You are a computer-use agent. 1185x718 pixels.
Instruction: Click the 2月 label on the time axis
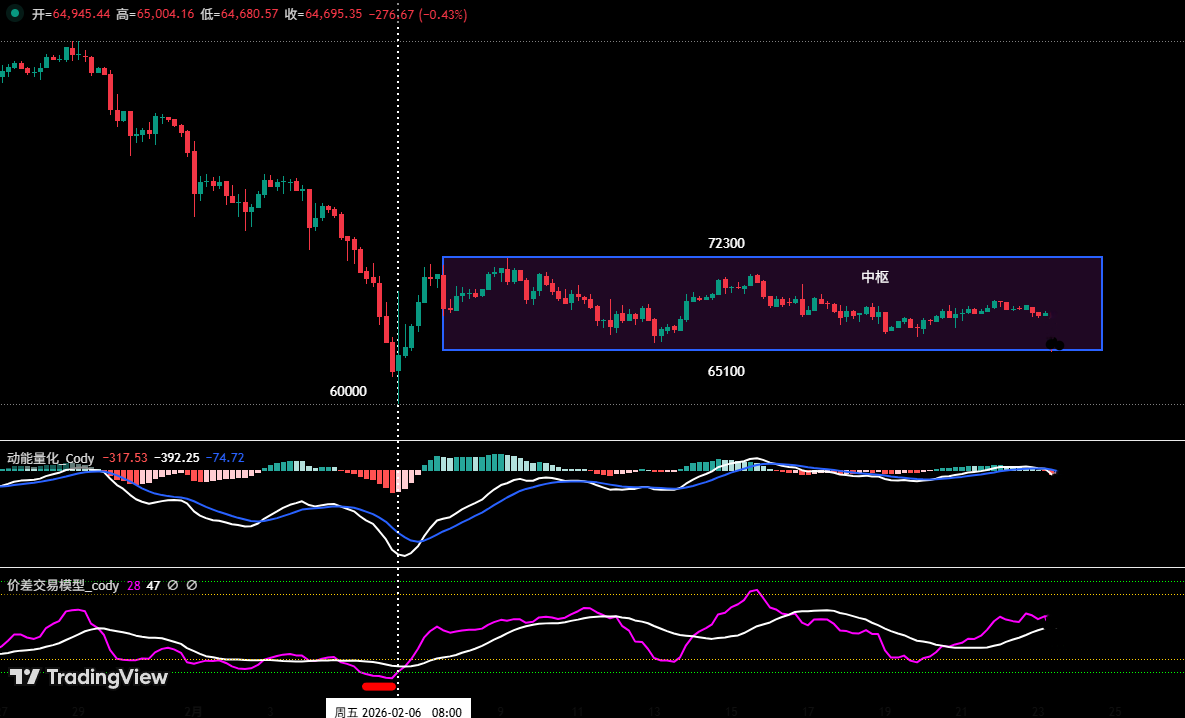pos(193,712)
